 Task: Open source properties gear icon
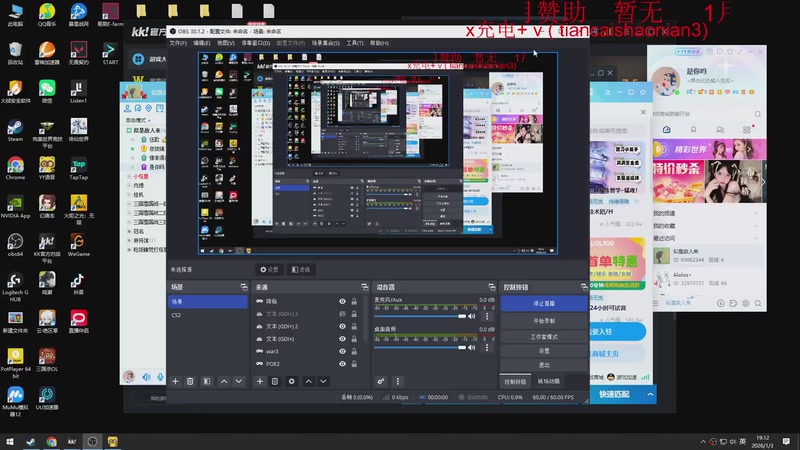click(291, 381)
